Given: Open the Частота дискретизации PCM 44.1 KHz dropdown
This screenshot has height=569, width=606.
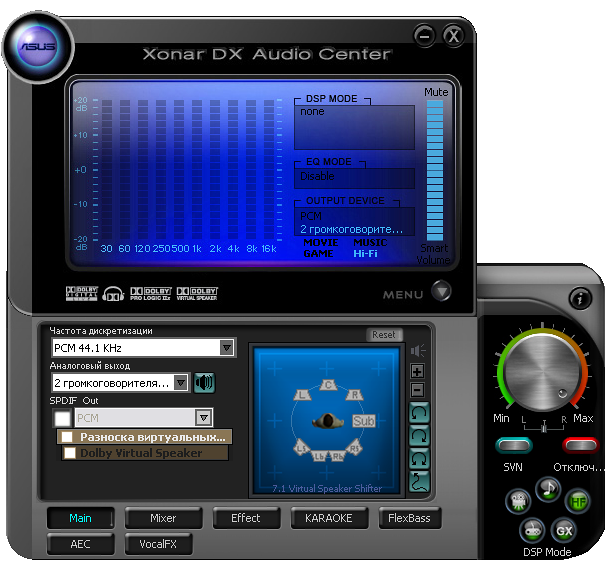Looking at the screenshot, I should coord(143,348).
